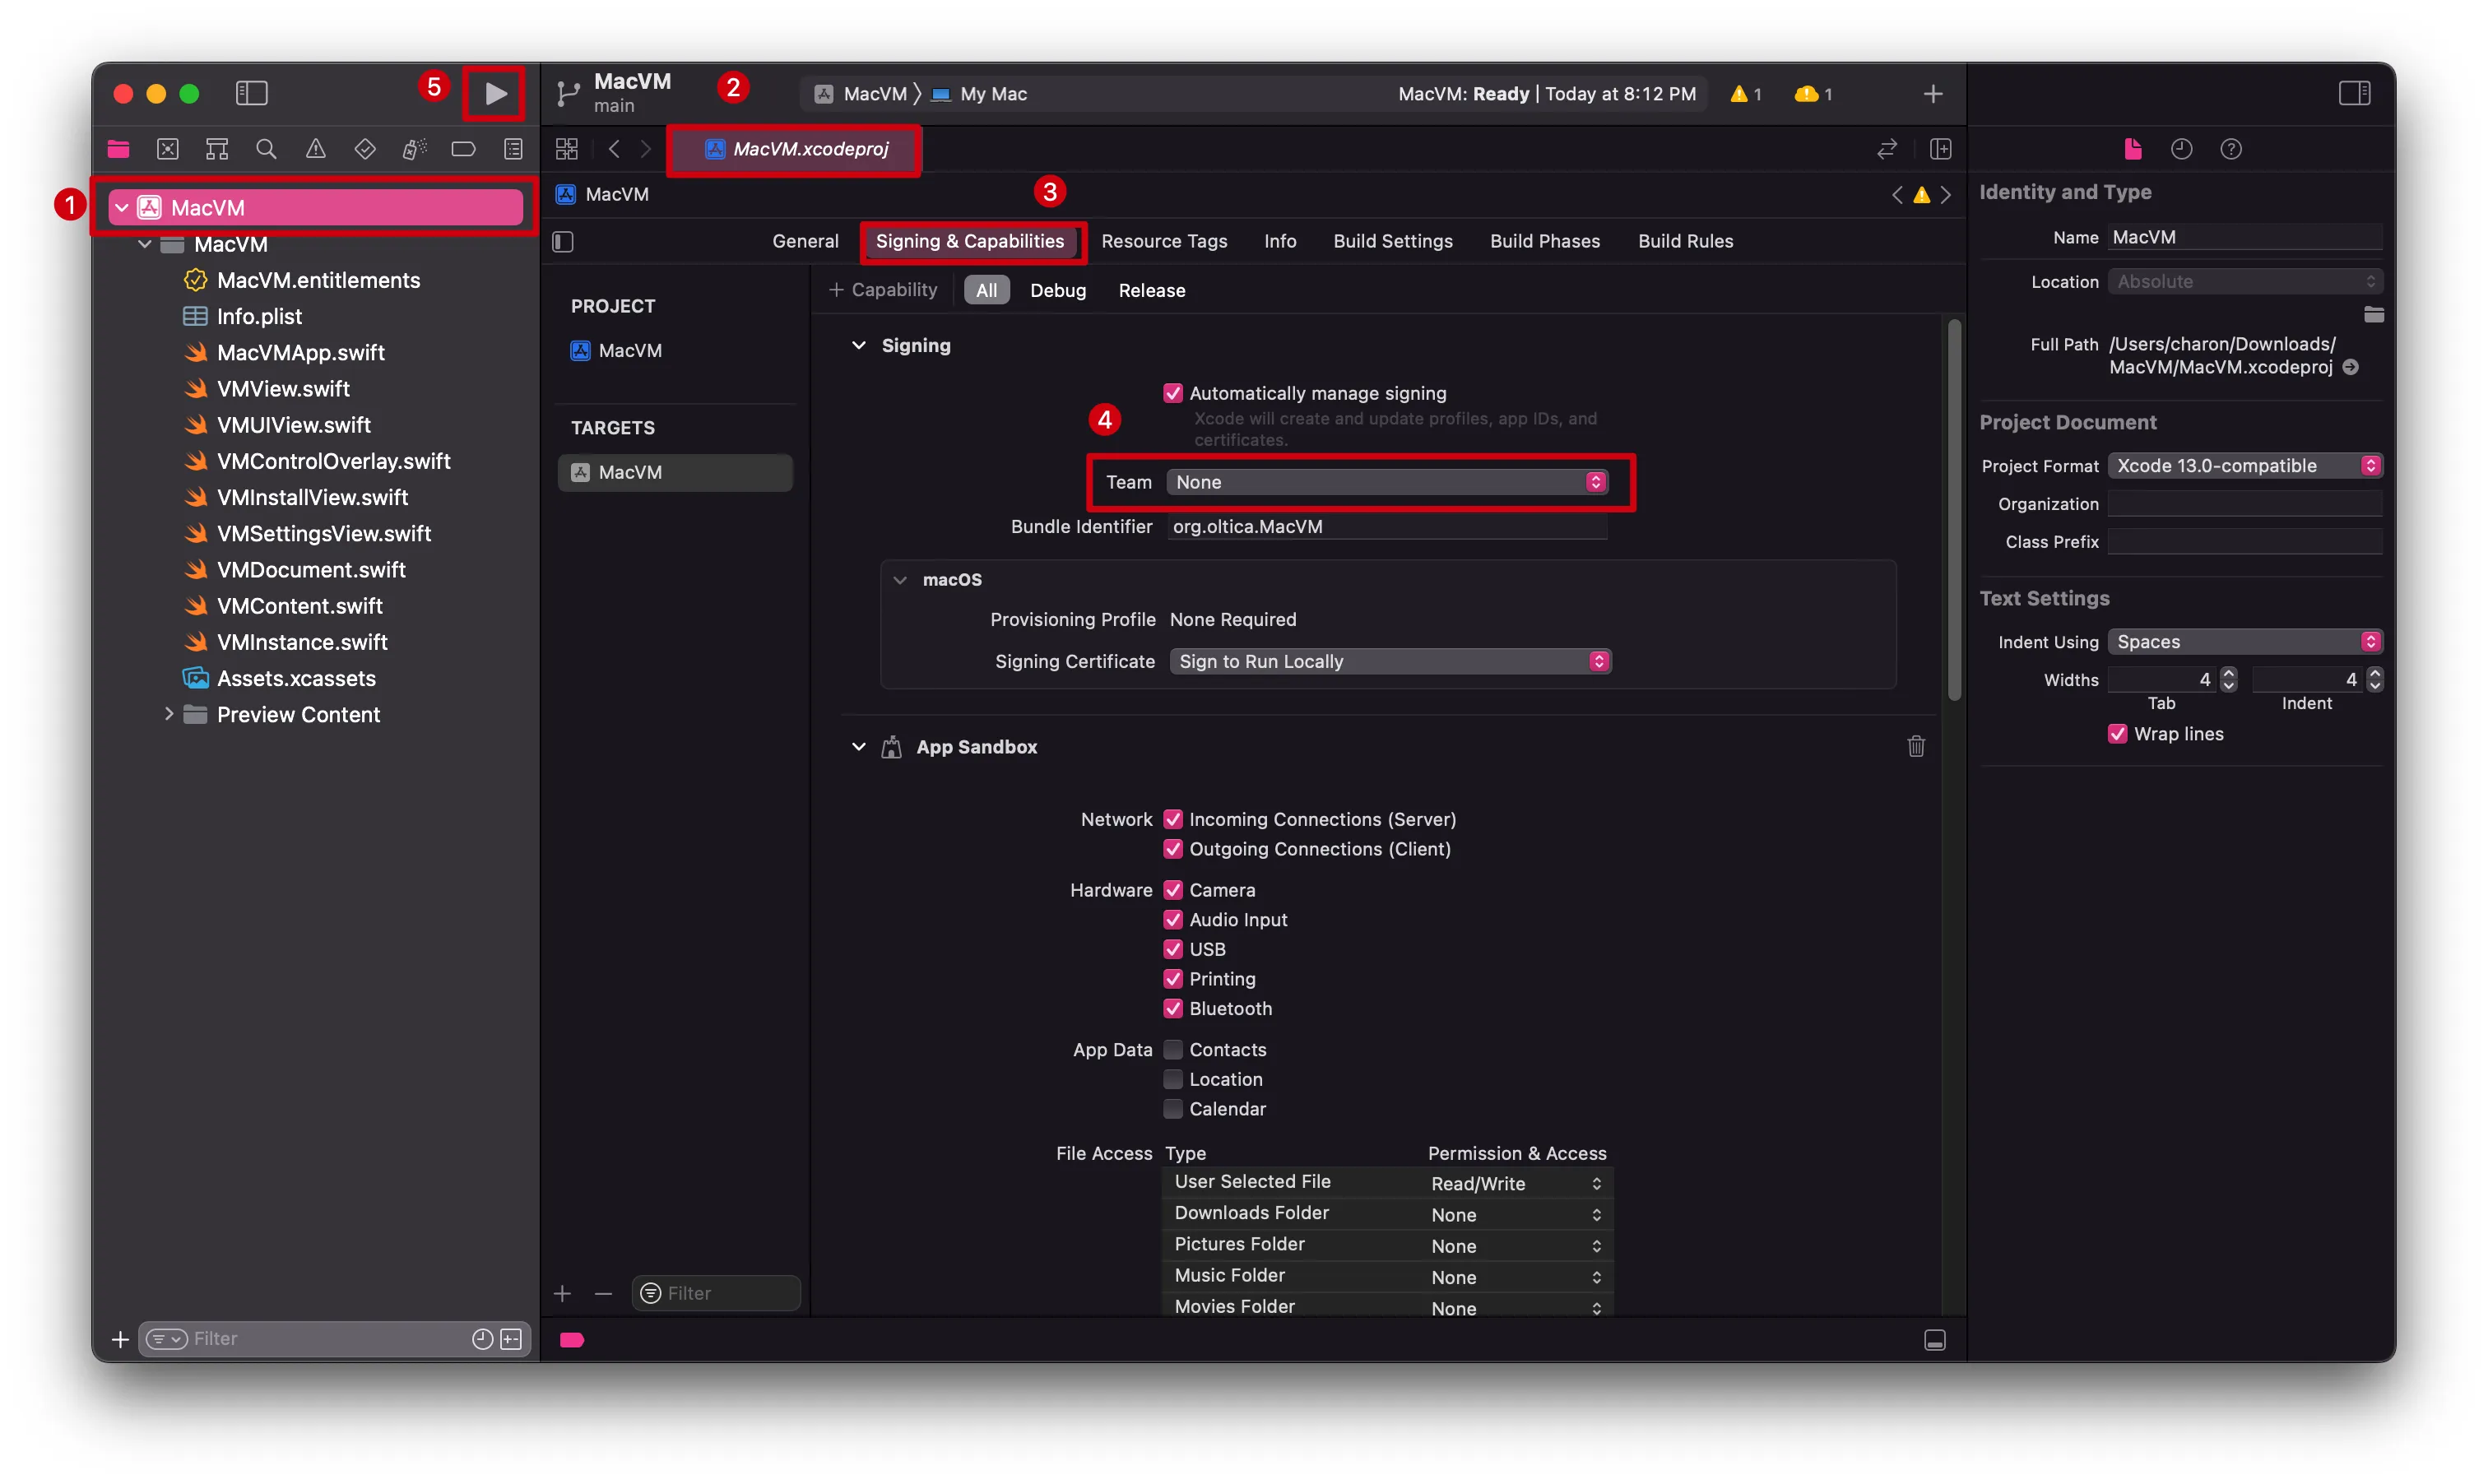Toggle the inspectors panel at top right
Image resolution: width=2488 pixels, height=1484 pixels.
pos(2354,94)
